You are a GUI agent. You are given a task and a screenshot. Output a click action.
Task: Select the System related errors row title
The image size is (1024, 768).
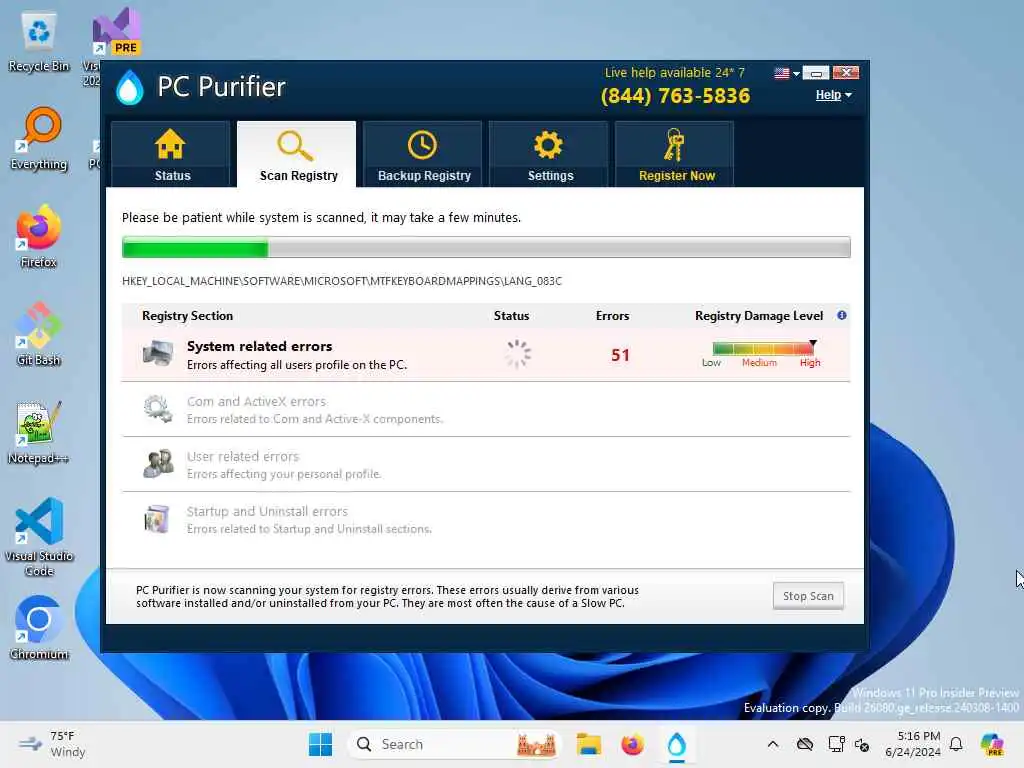tap(259, 346)
